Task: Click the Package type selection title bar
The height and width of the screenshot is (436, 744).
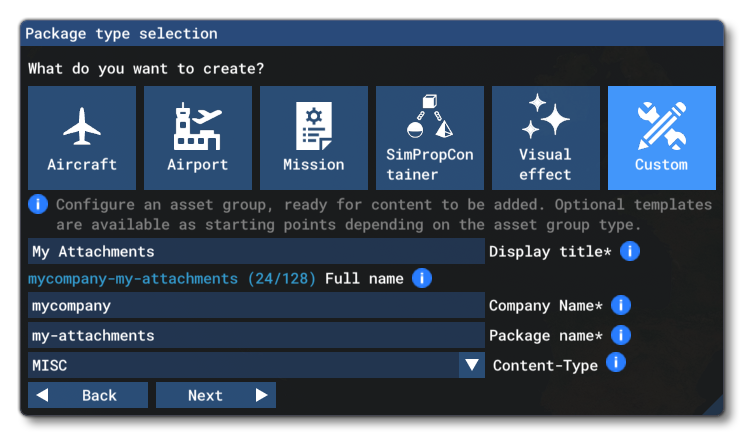Action: pos(371,33)
